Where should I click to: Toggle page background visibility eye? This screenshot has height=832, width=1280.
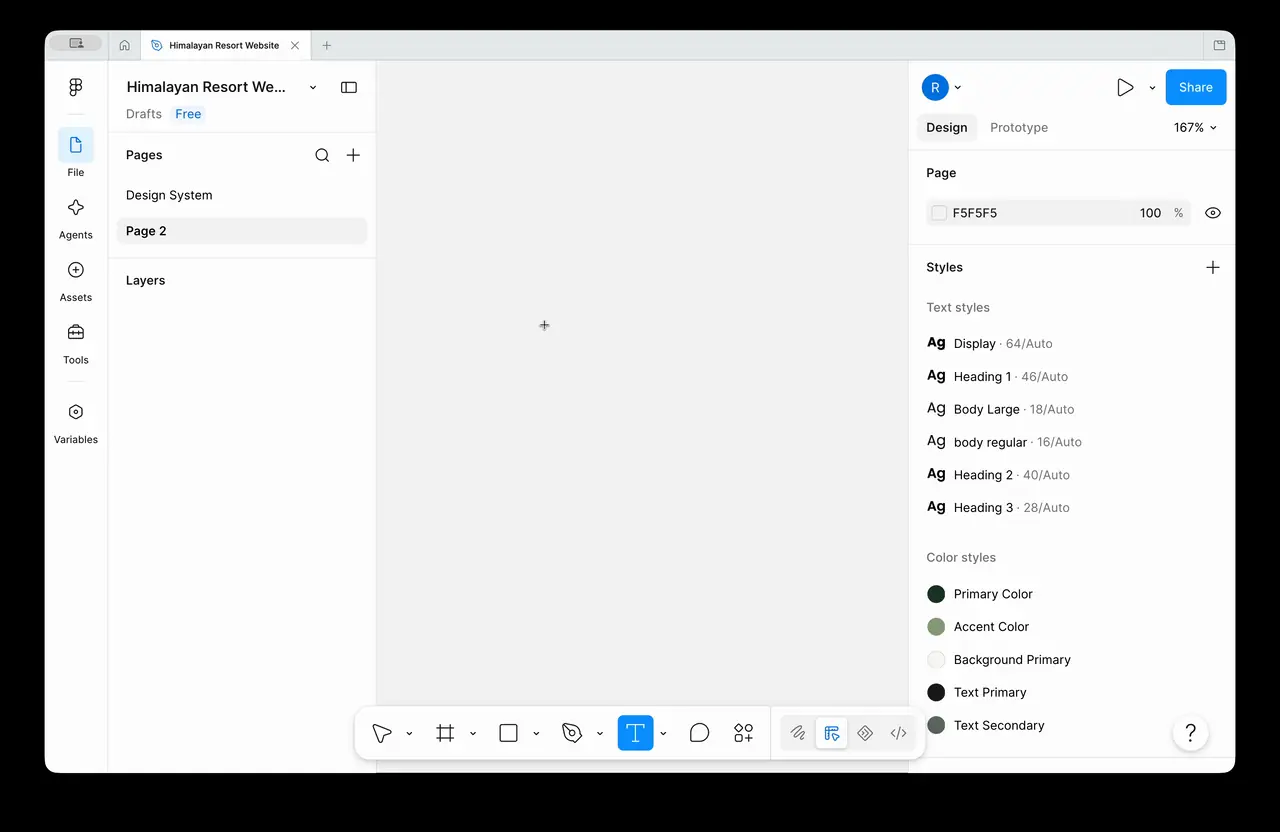1213,213
